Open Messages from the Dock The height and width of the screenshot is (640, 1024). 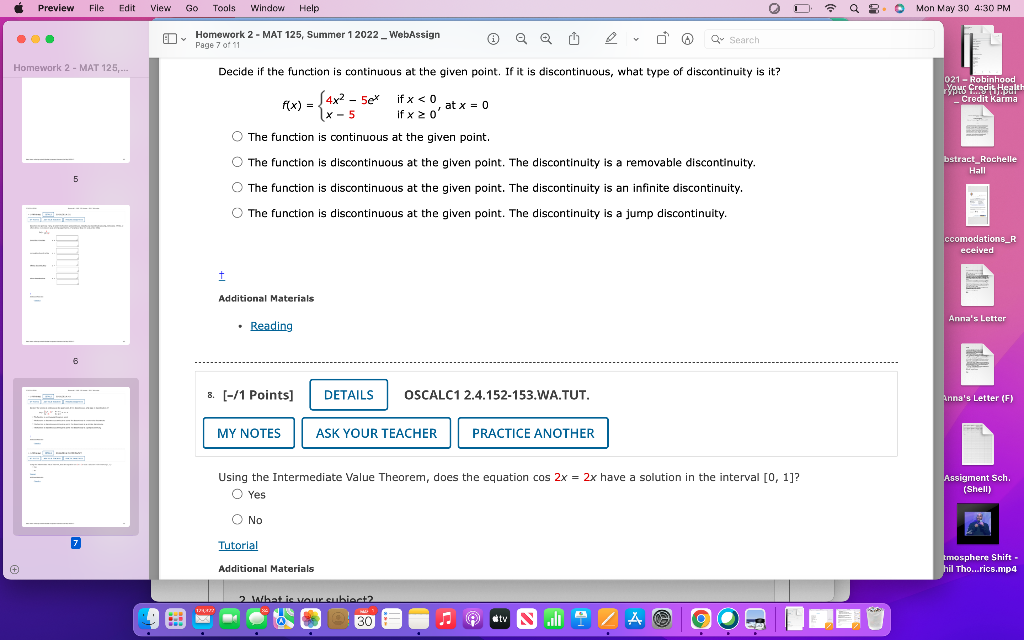257,618
